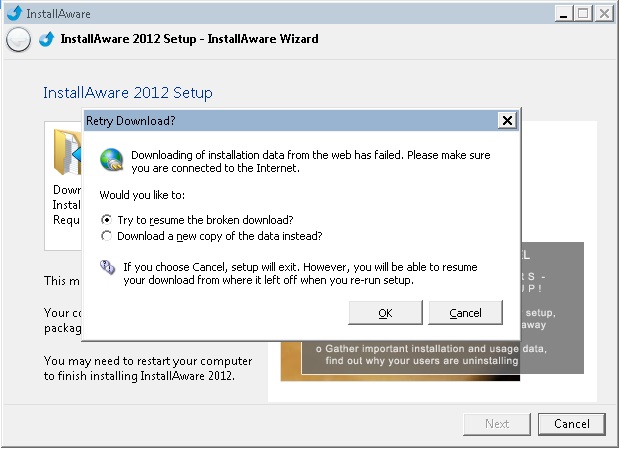The width and height of the screenshot is (619, 449).
Task: Click the round back arrow button in wizard header
Action: [x=18, y=39]
